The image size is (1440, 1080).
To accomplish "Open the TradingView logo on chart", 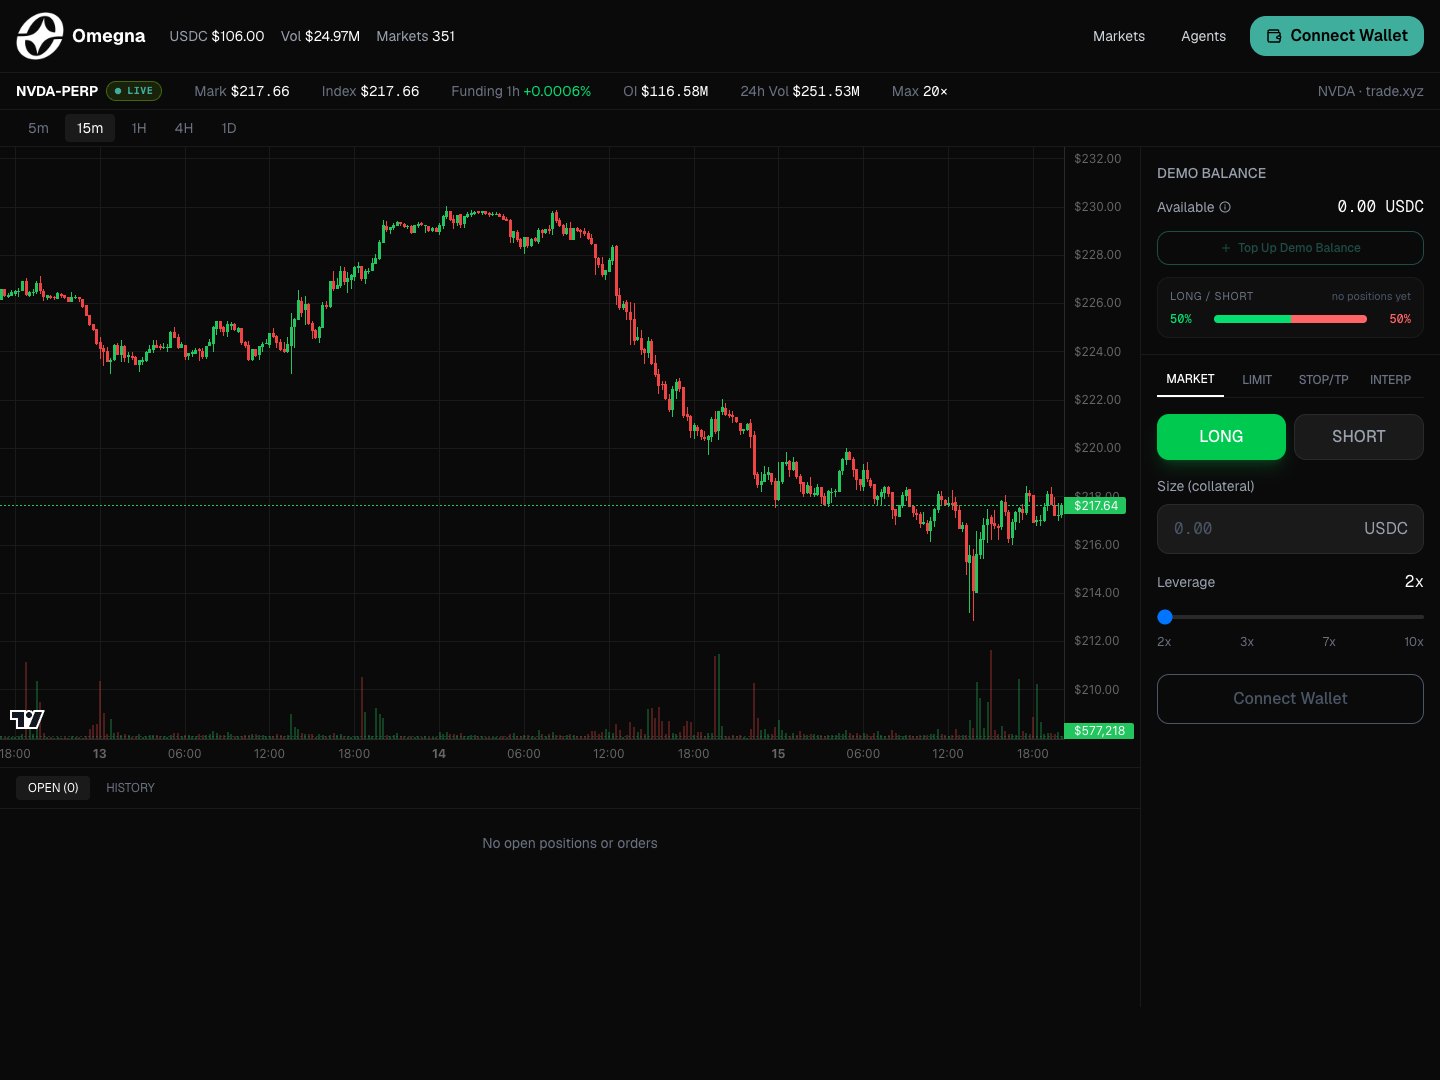I will tap(27, 719).
